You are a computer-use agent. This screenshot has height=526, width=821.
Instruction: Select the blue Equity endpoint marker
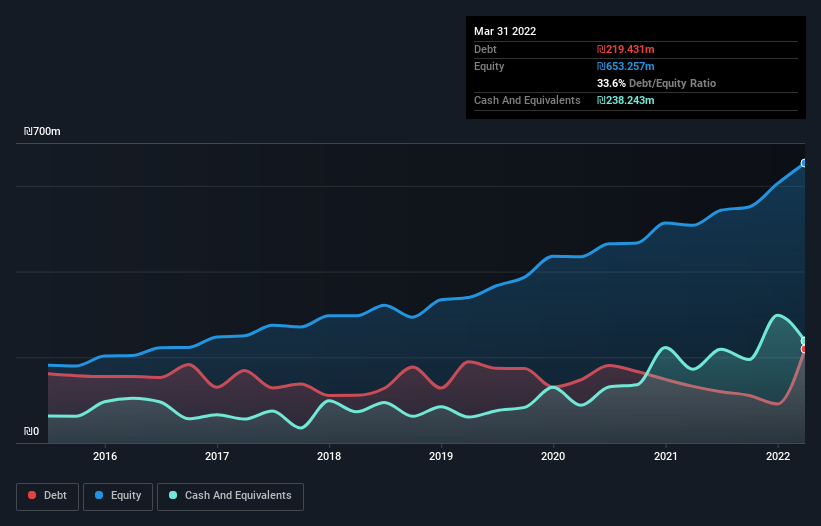pyautogui.click(x=804, y=163)
